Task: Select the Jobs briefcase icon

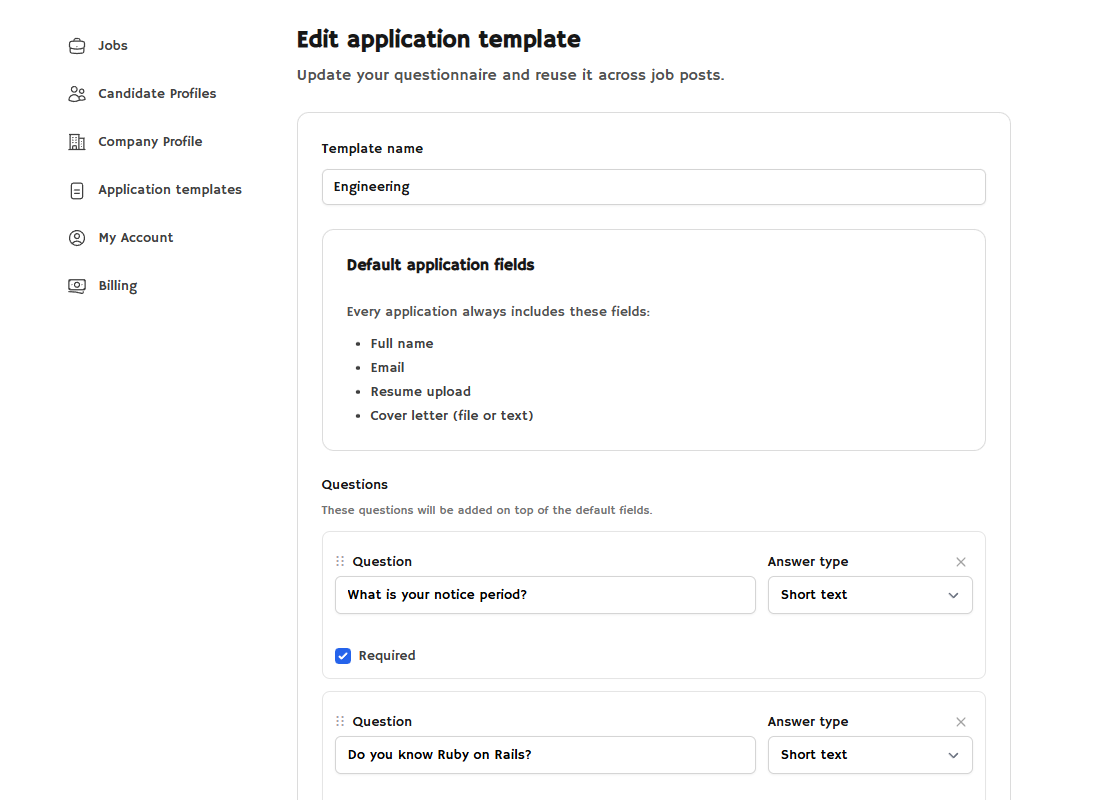Action: click(76, 45)
